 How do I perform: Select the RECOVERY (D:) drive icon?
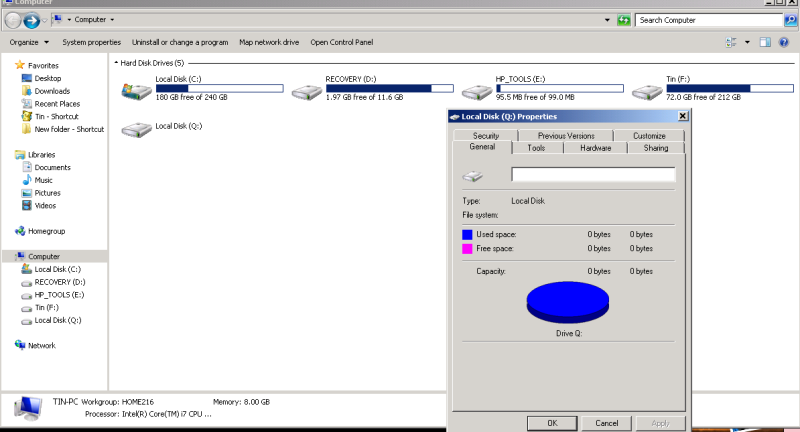pos(305,92)
